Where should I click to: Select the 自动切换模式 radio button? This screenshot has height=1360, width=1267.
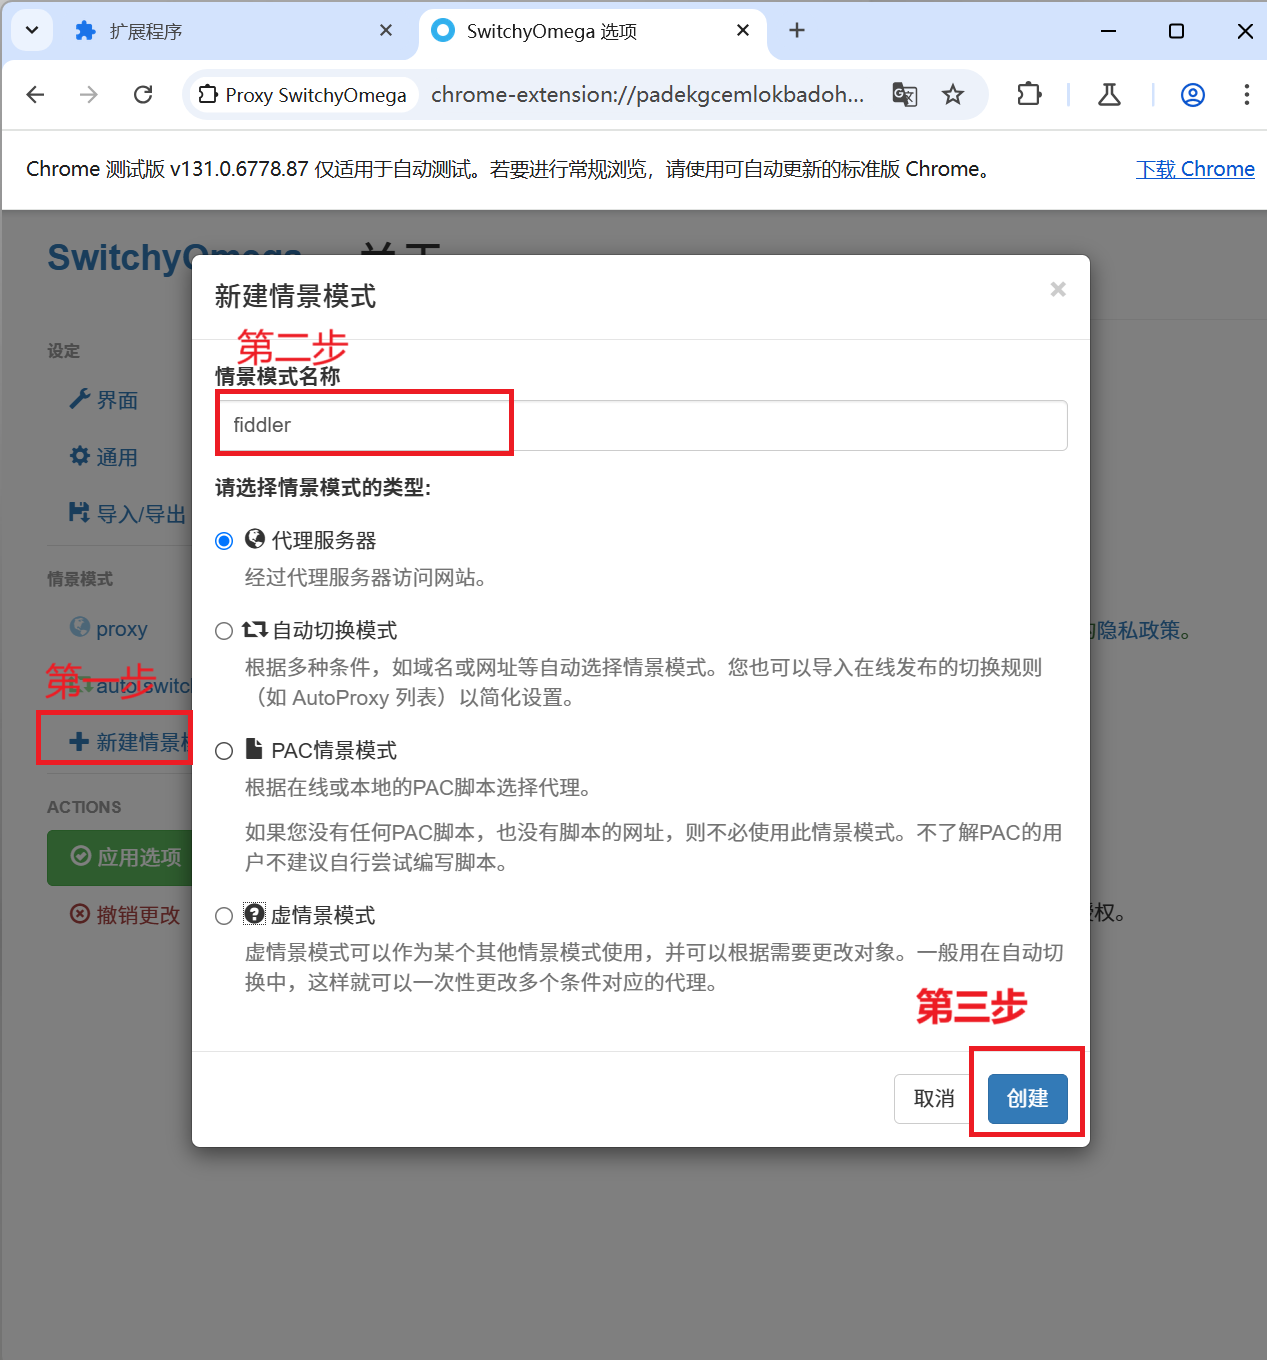(x=224, y=631)
